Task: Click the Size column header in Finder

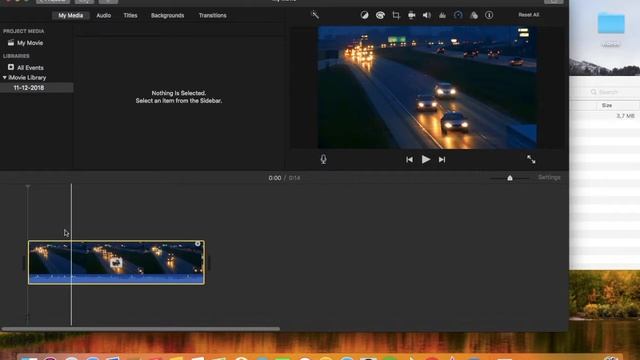Action: 607,105
